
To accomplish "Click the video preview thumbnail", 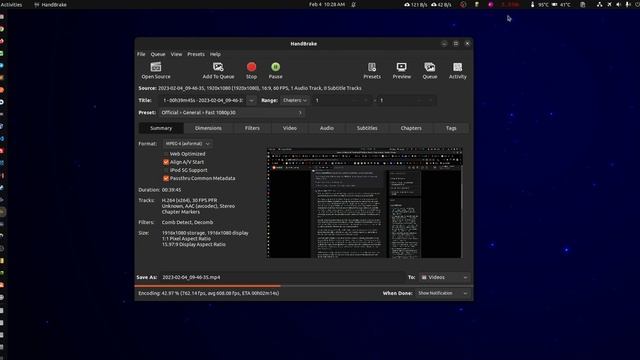I will [x=364, y=203].
